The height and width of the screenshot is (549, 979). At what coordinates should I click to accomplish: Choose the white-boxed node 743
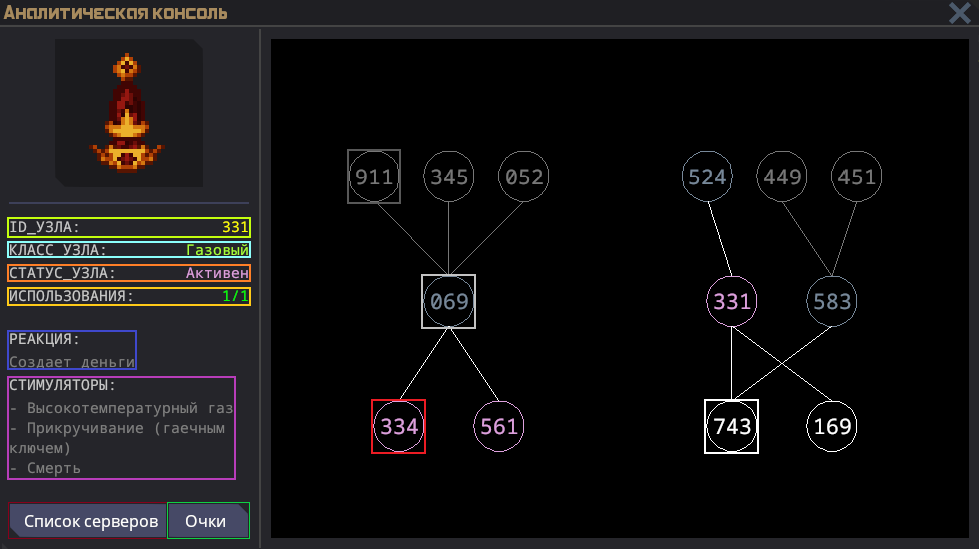732,427
